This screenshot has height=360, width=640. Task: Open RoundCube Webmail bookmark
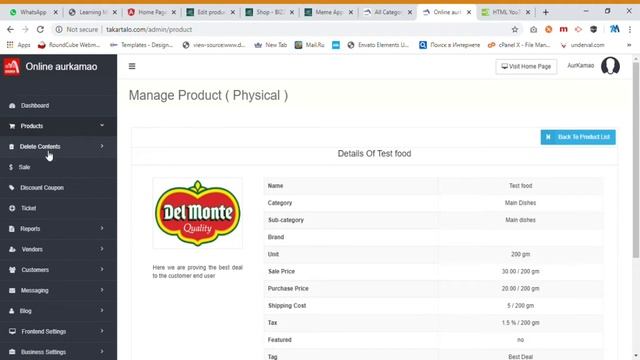pos(69,45)
